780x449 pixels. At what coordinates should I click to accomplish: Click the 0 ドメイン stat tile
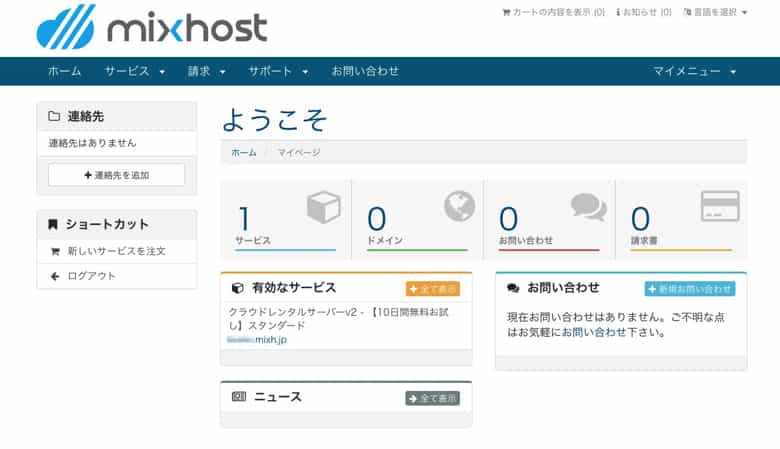pyautogui.click(x=417, y=220)
